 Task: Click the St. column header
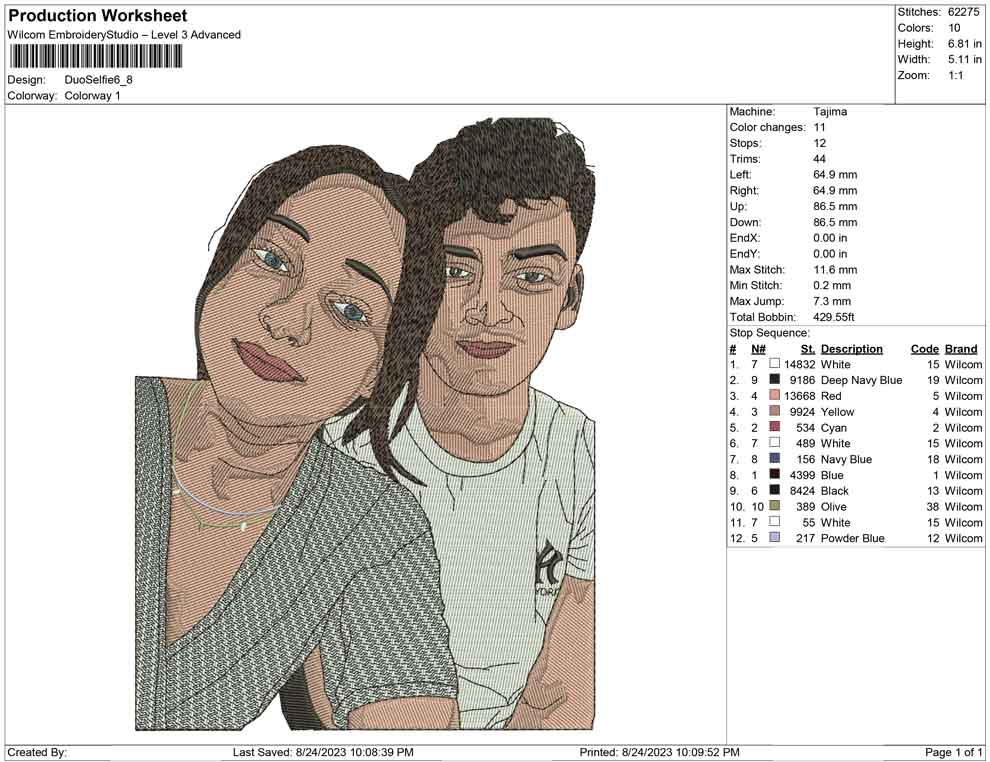[807, 348]
